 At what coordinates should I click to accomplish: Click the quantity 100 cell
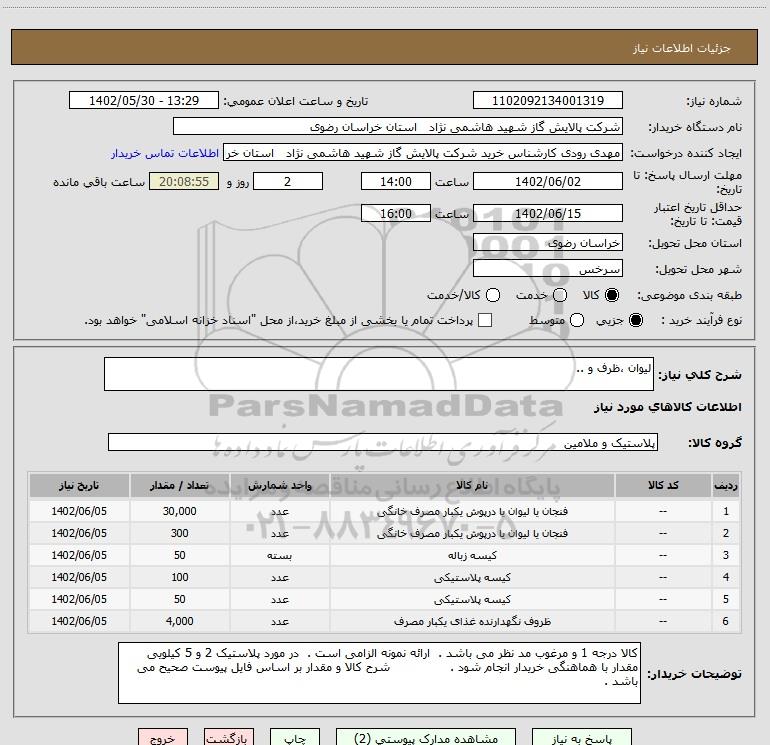click(x=179, y=577)
